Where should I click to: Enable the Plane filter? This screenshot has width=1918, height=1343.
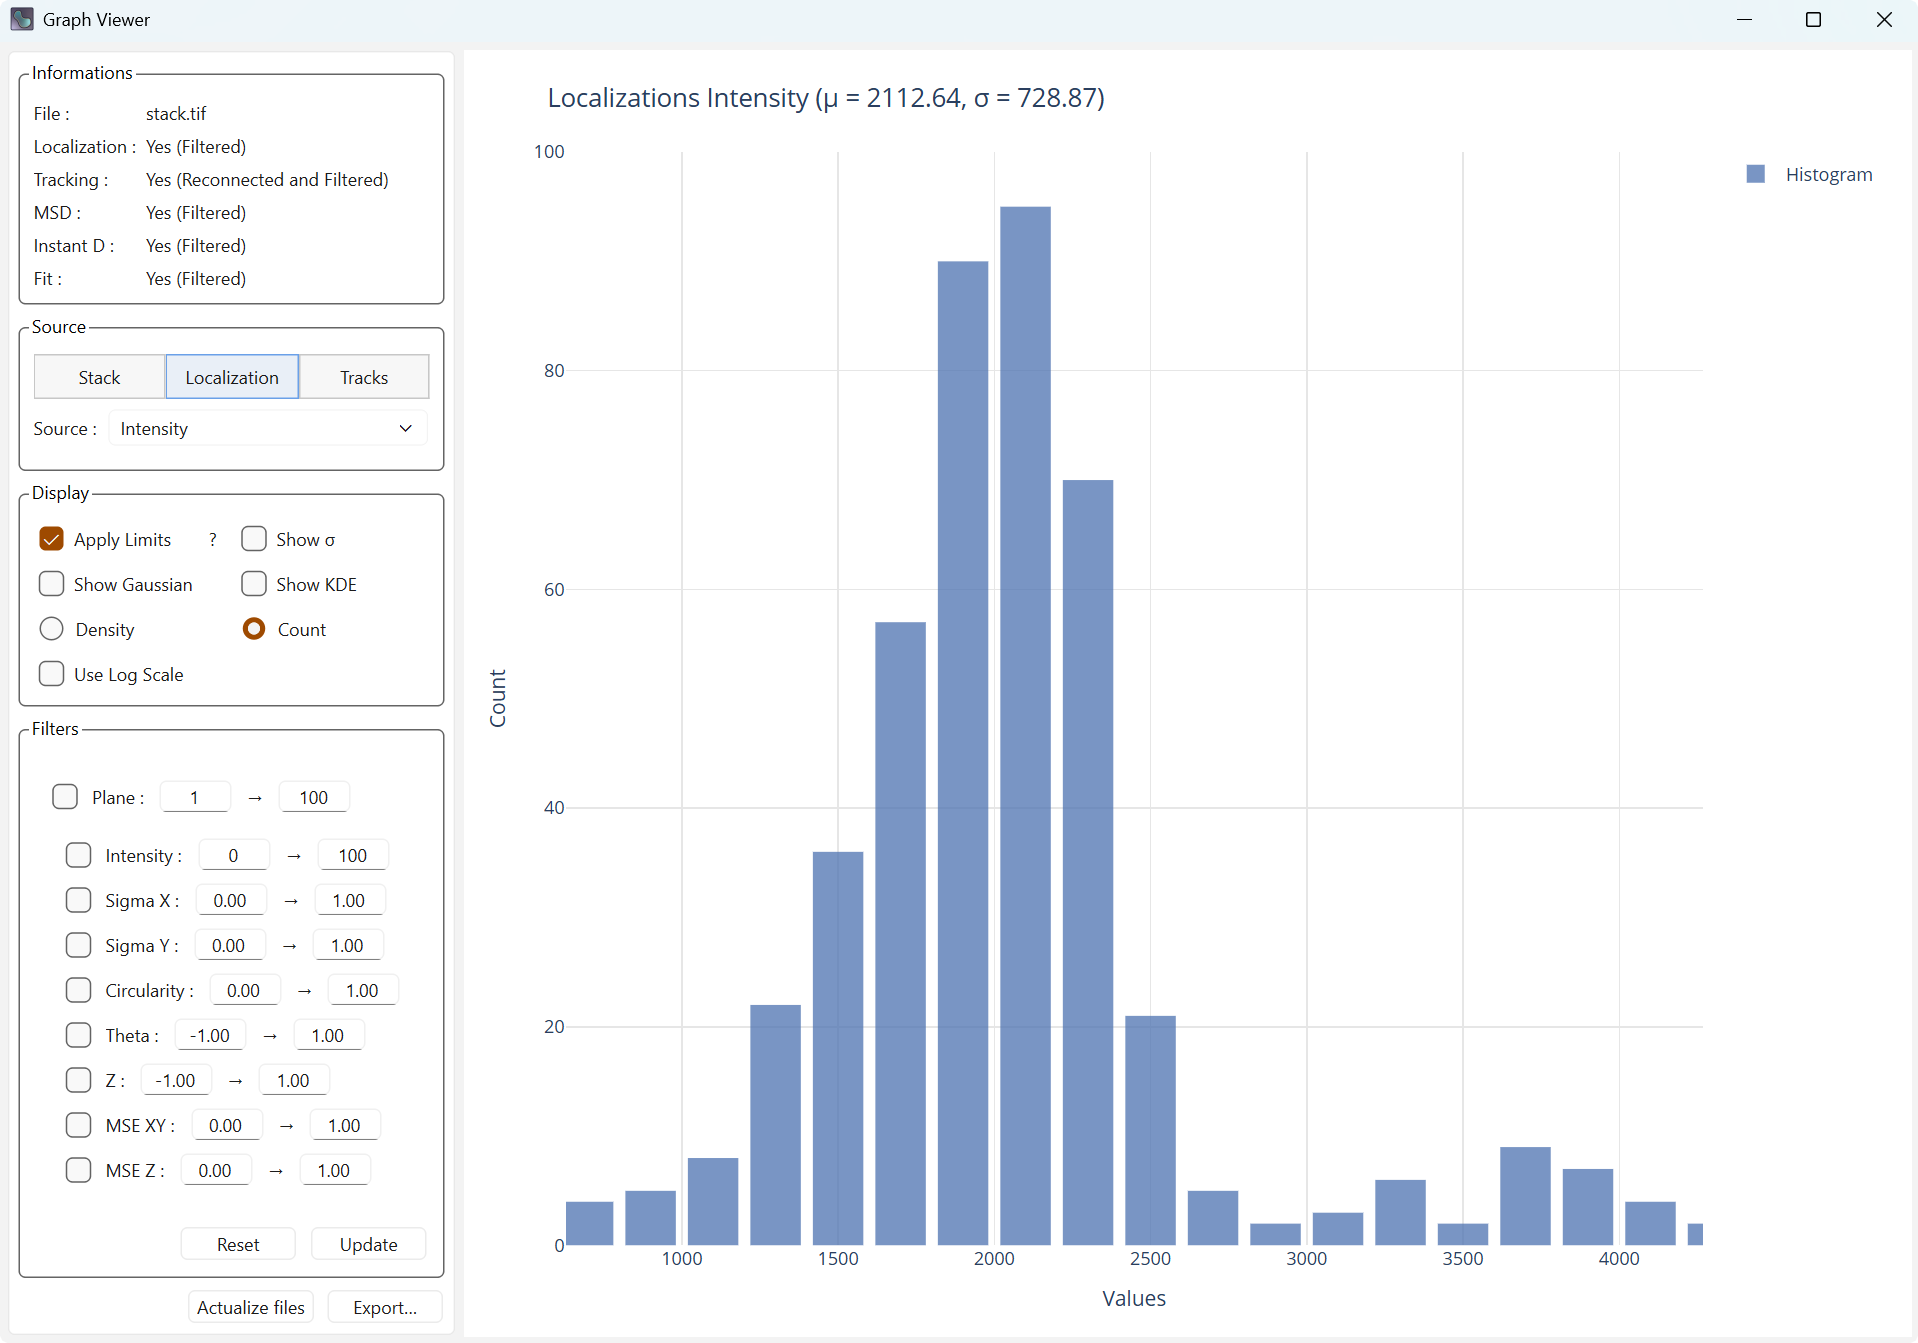point(64,796)
